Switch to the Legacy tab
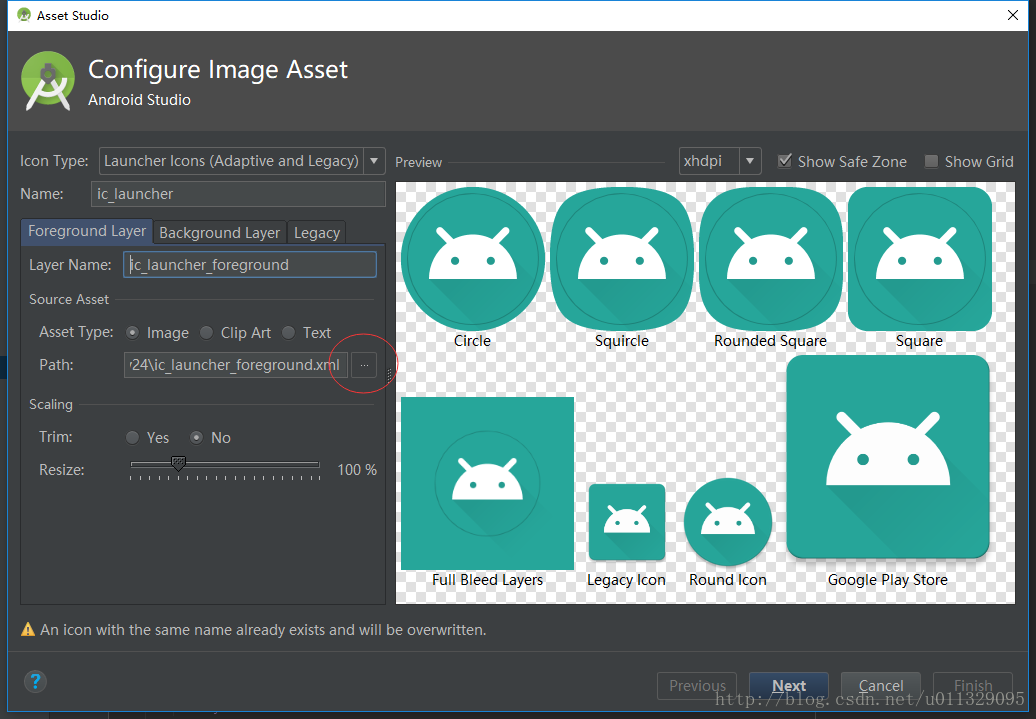Image resolution: width=1036 pixels, height=719 pixels. (x=316, y=233)
